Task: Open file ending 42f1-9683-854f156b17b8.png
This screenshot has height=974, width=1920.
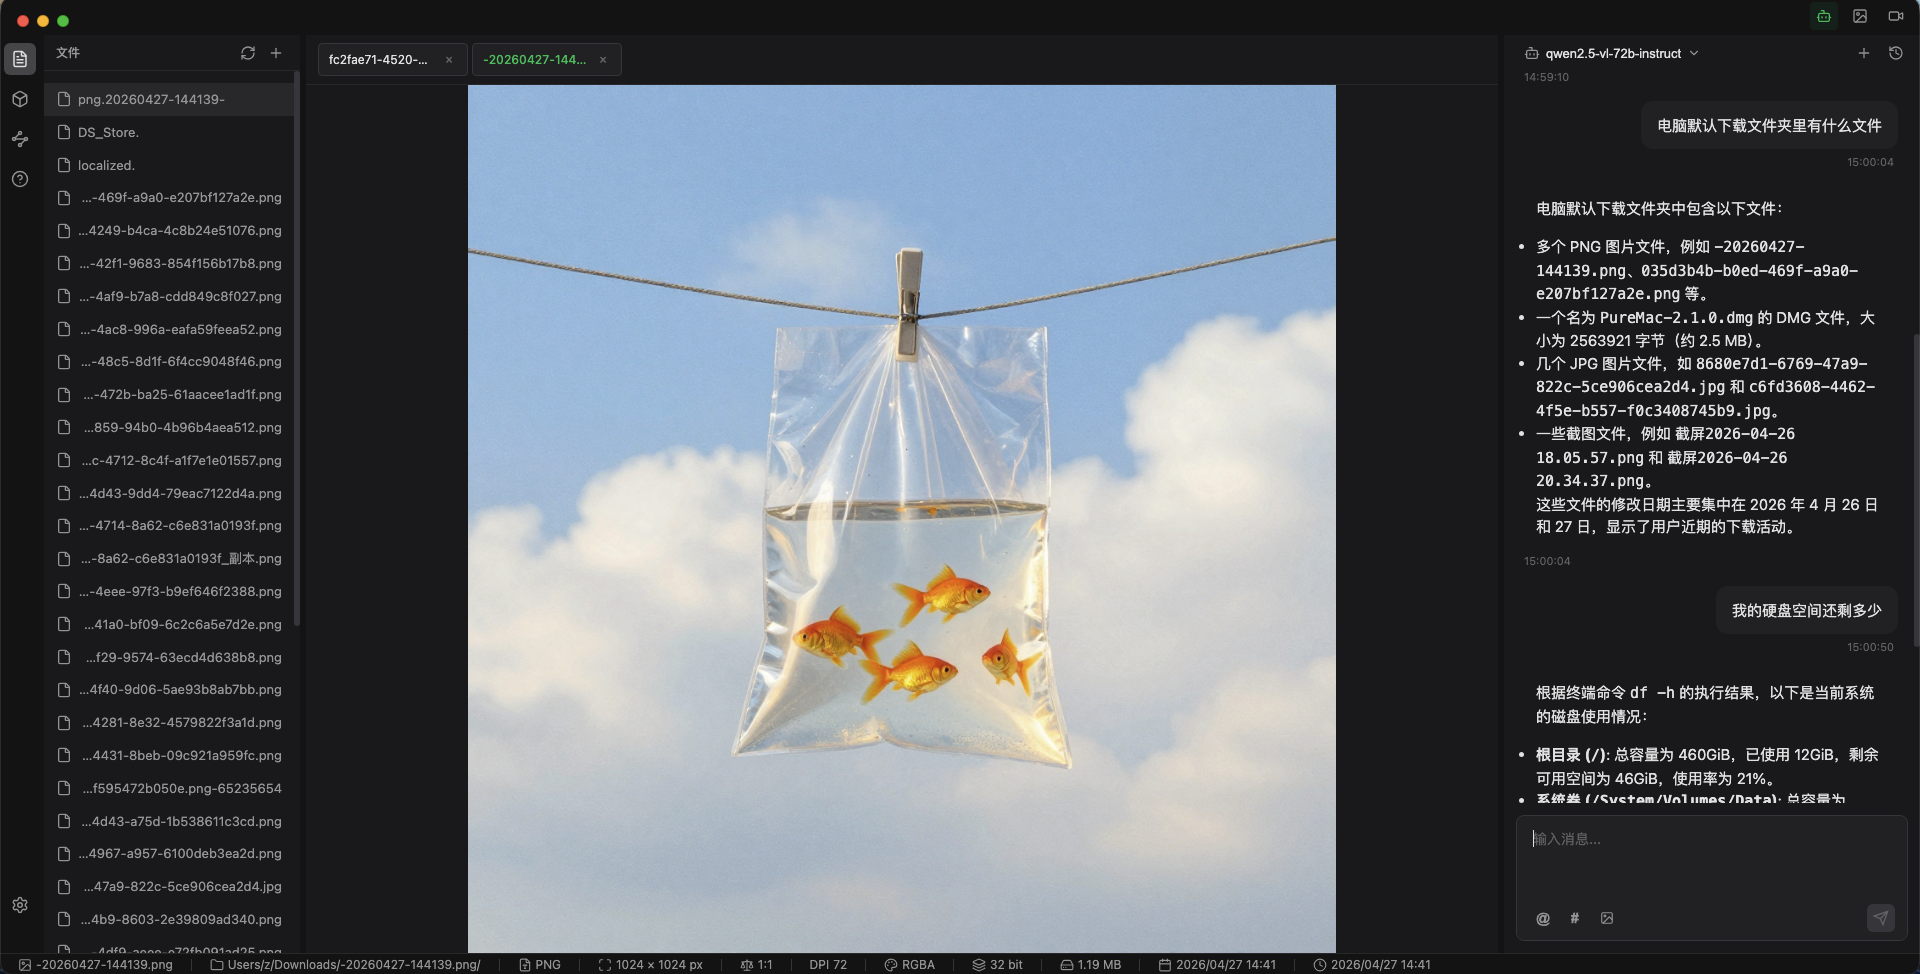Action: (x=170, y=264)
